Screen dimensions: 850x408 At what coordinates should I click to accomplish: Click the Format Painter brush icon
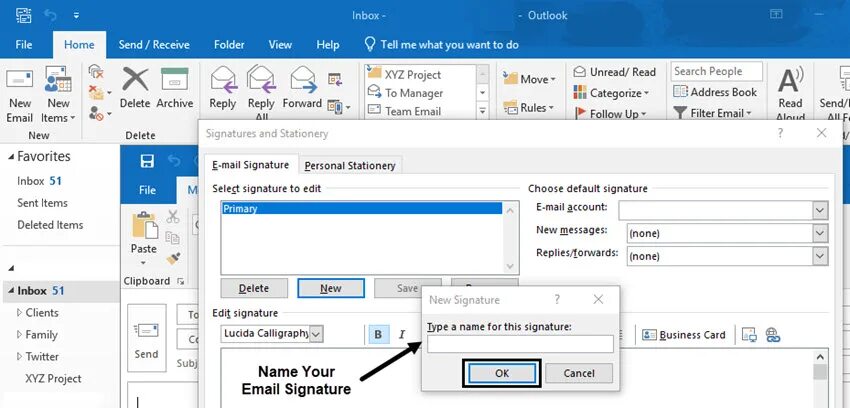[173, 258]
